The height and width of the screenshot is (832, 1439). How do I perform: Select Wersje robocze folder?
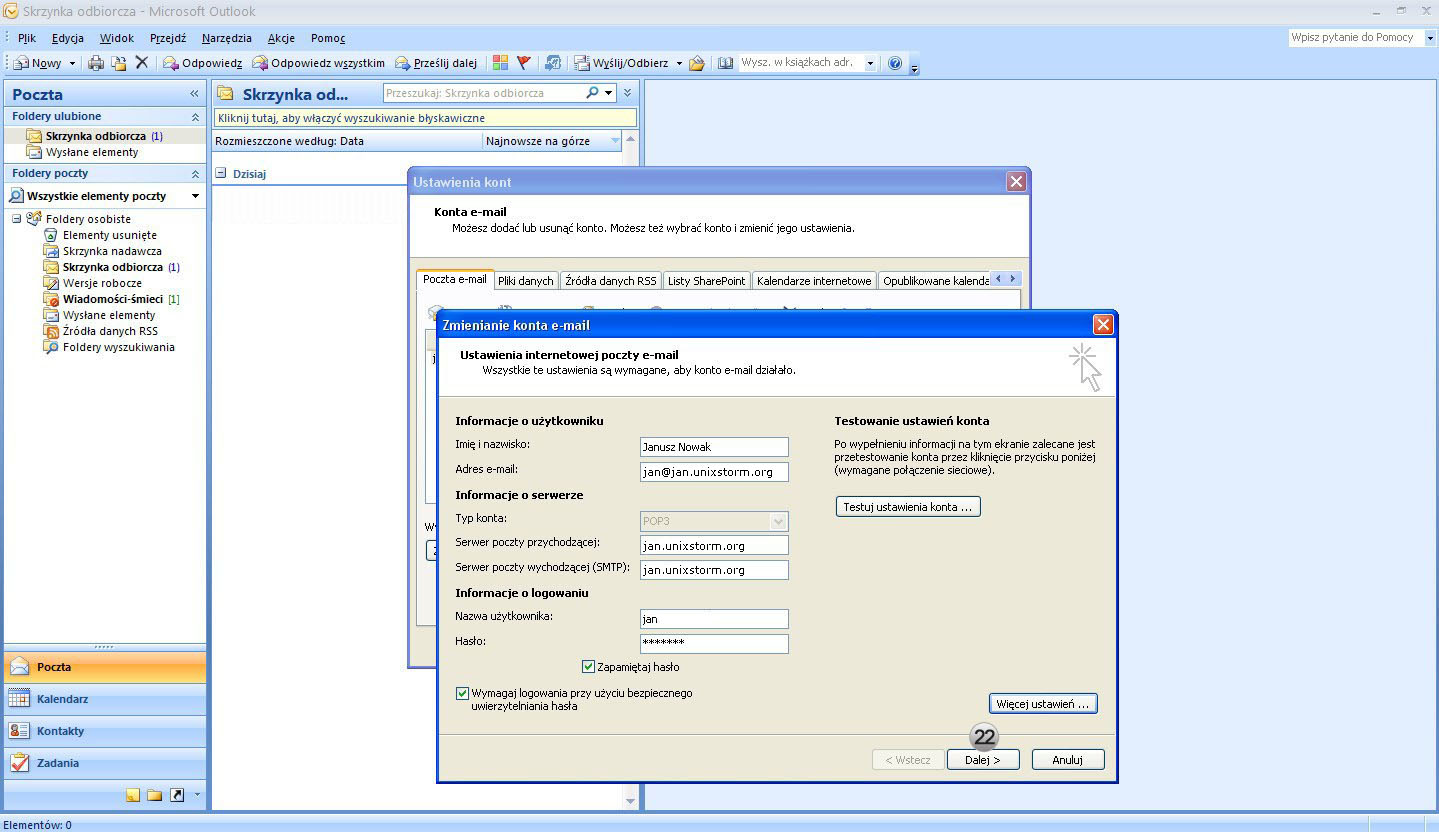[x=102, y=283]
